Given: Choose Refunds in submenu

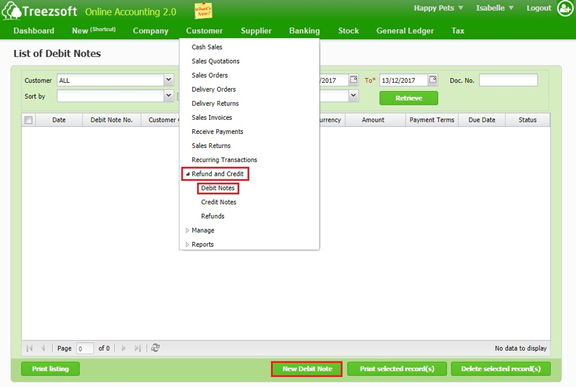Looking at the screenshot, I should pos(212,216).
